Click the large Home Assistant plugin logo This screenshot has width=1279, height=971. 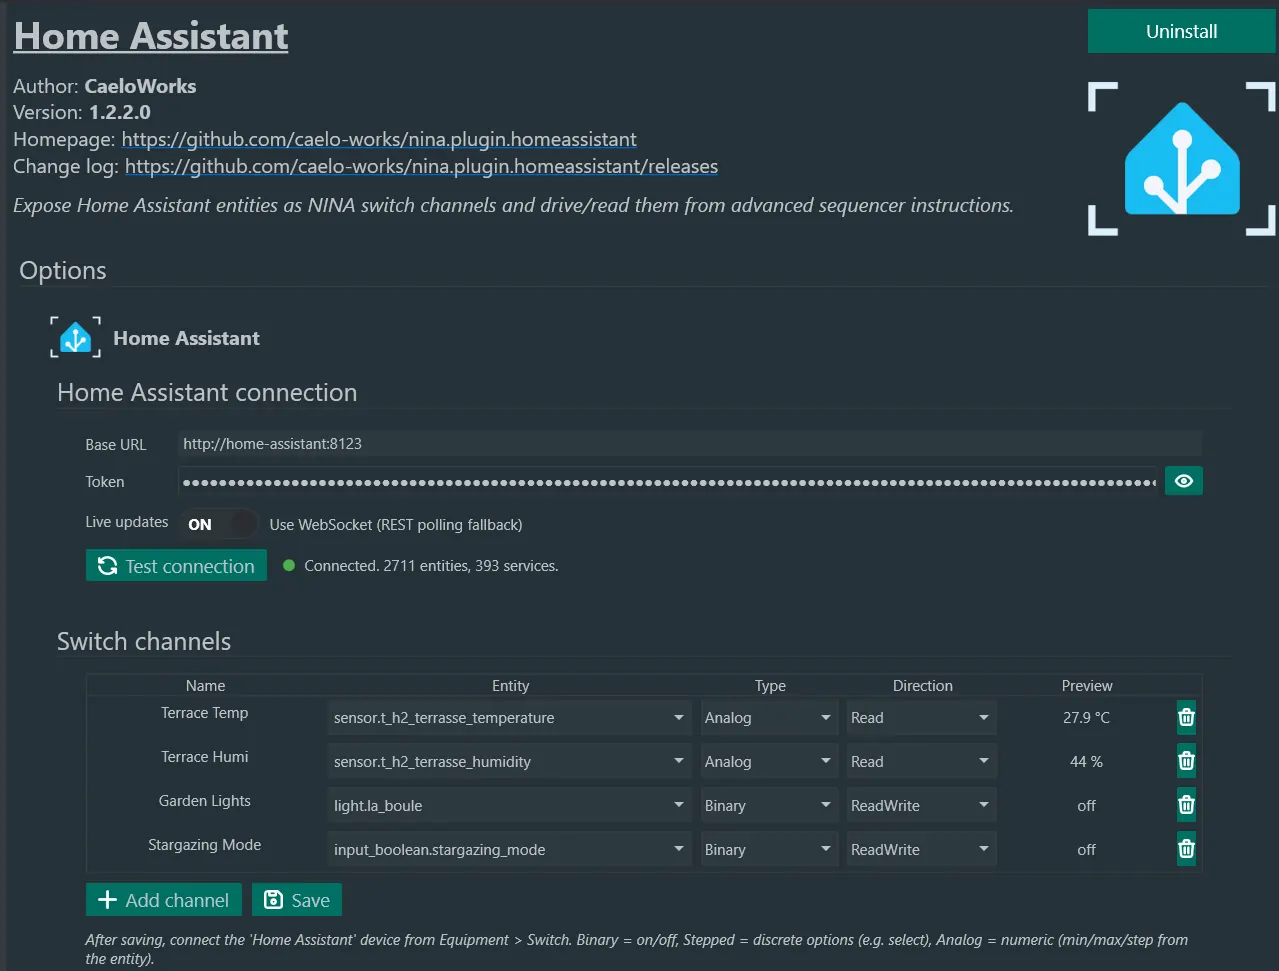[x=1182, y=159]
